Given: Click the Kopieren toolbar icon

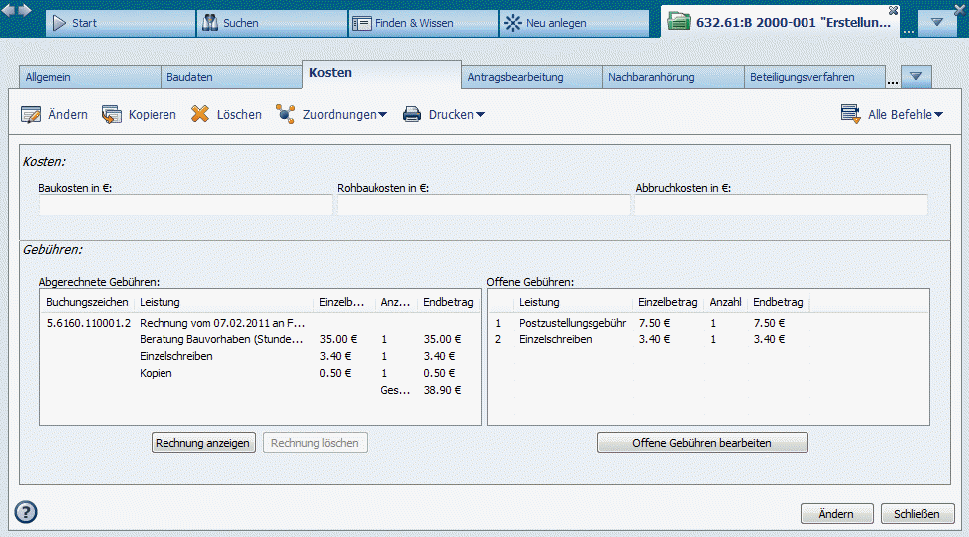Looking at the screenshot, I should (x=112, y=115).
